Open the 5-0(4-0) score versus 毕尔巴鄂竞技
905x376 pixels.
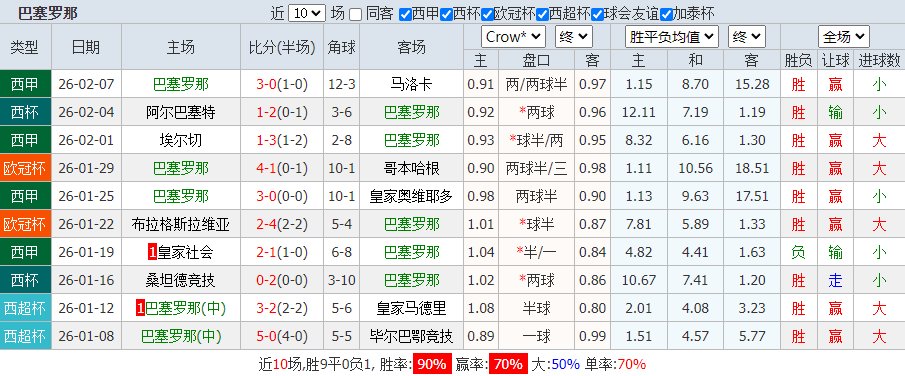point(282,336)
